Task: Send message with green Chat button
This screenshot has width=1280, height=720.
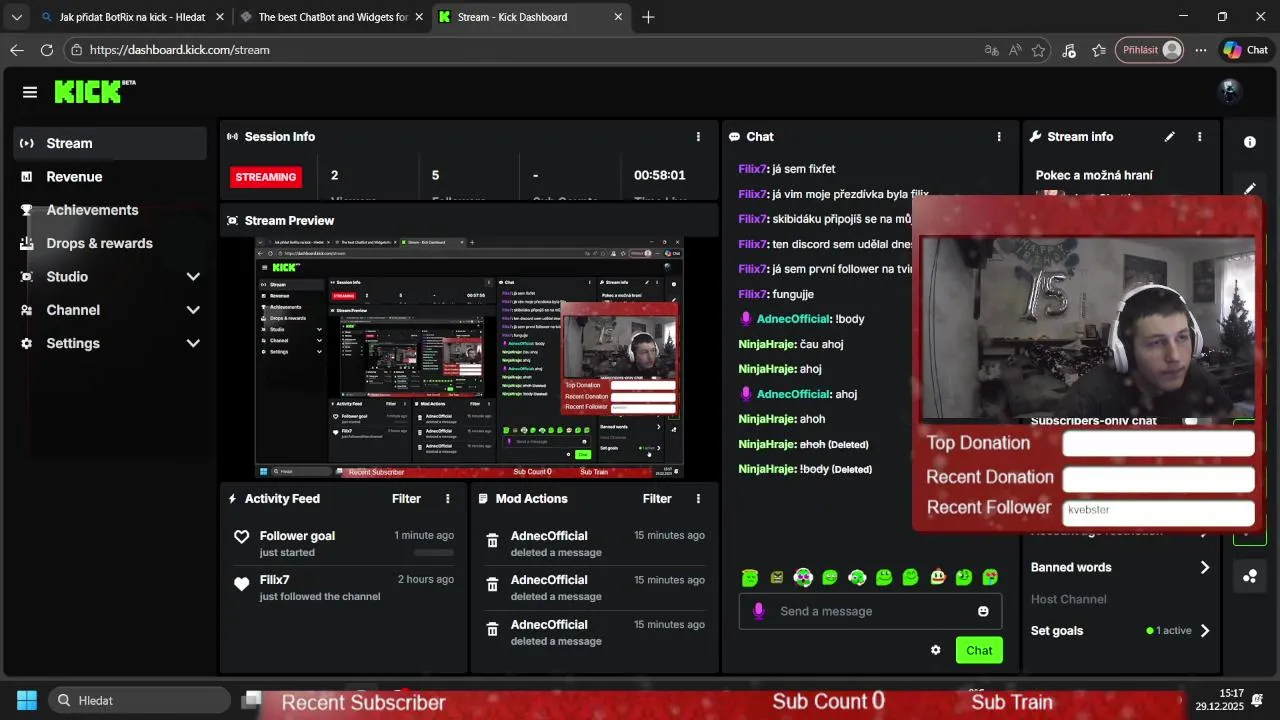Action: tap(979, 650)
